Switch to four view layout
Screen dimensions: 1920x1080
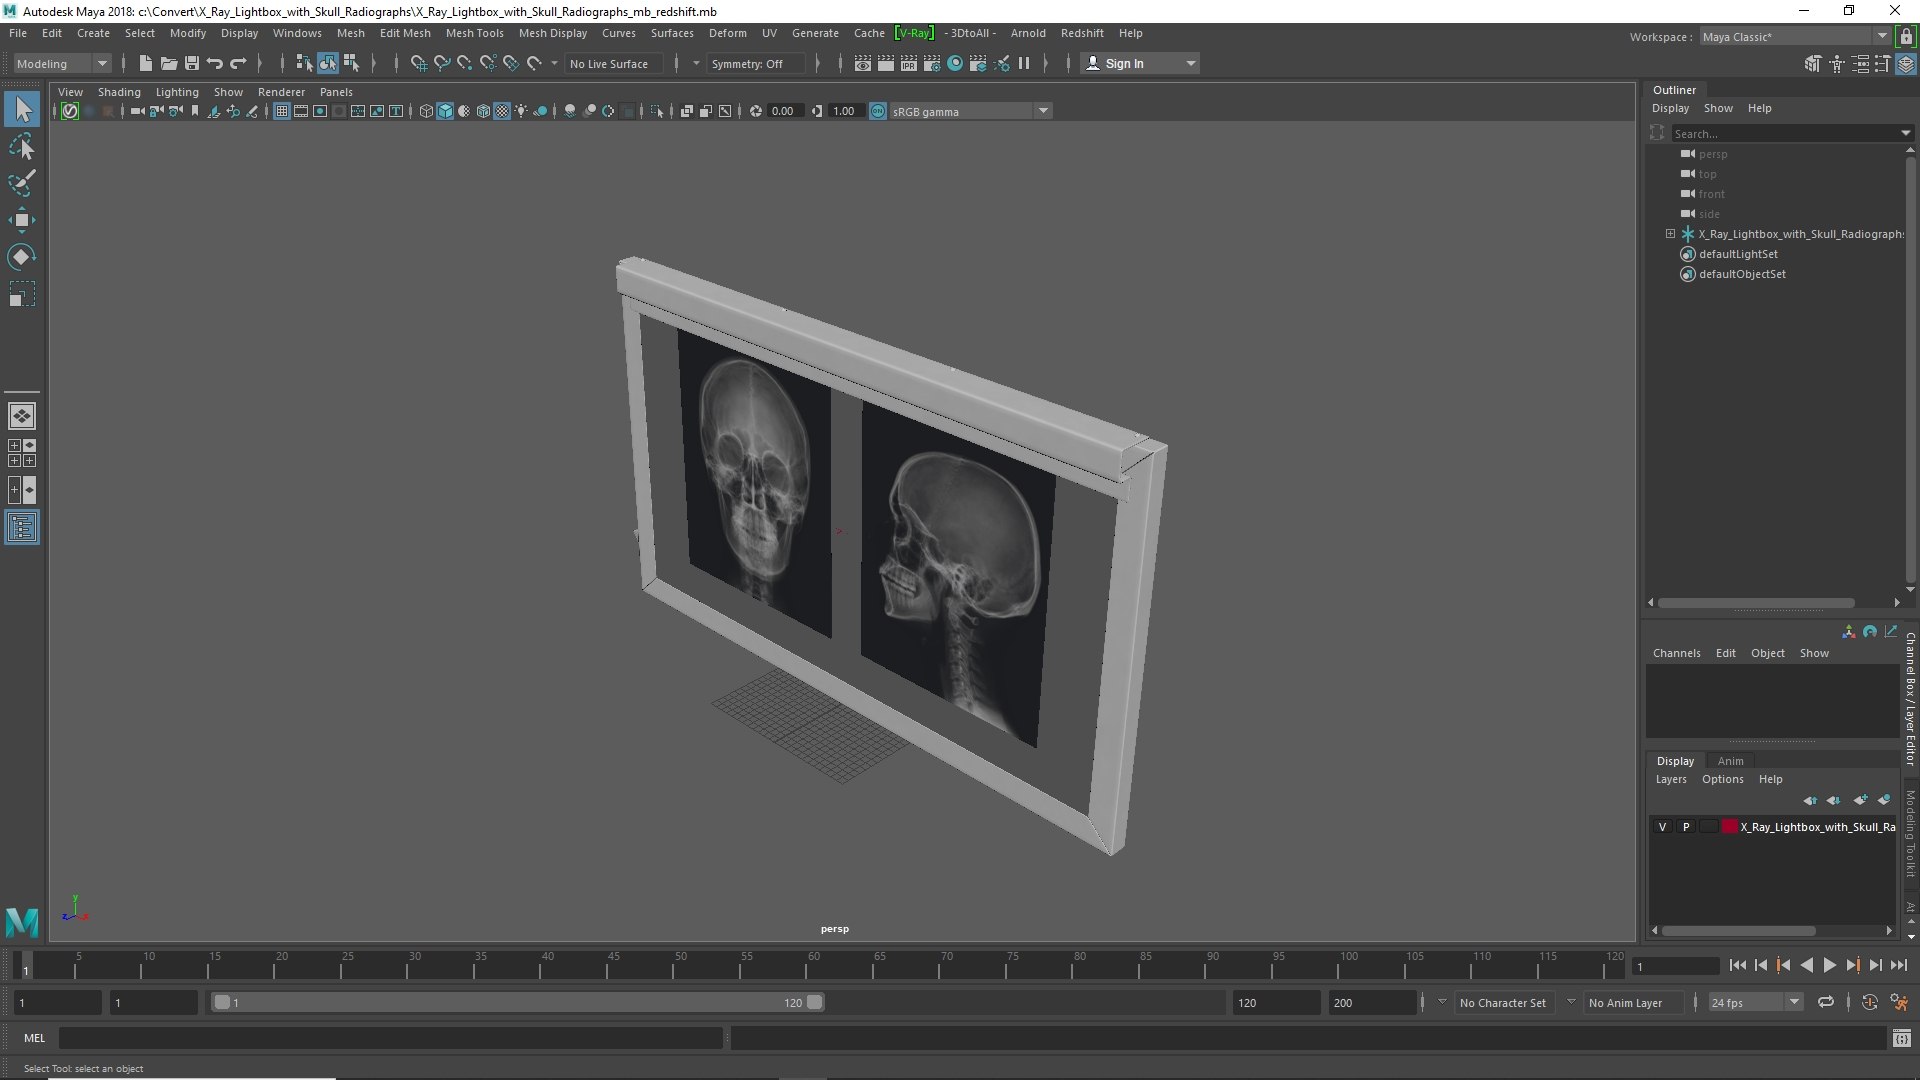point(22,453)
